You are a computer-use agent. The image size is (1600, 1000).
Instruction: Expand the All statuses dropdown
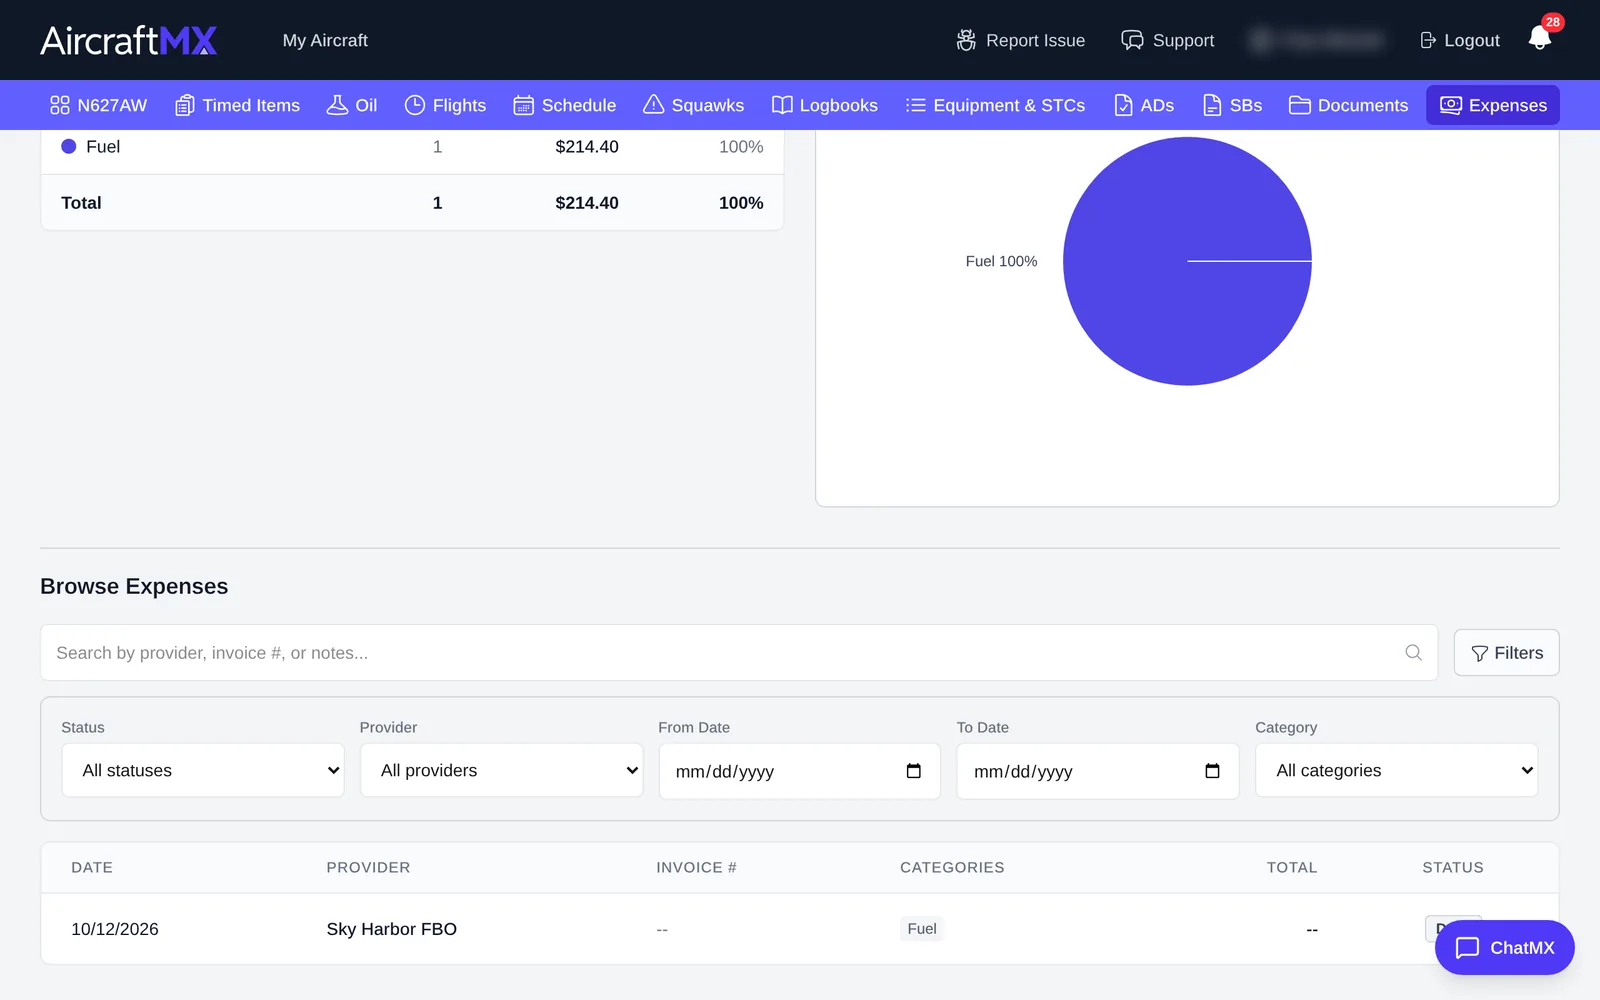[203, 770]
